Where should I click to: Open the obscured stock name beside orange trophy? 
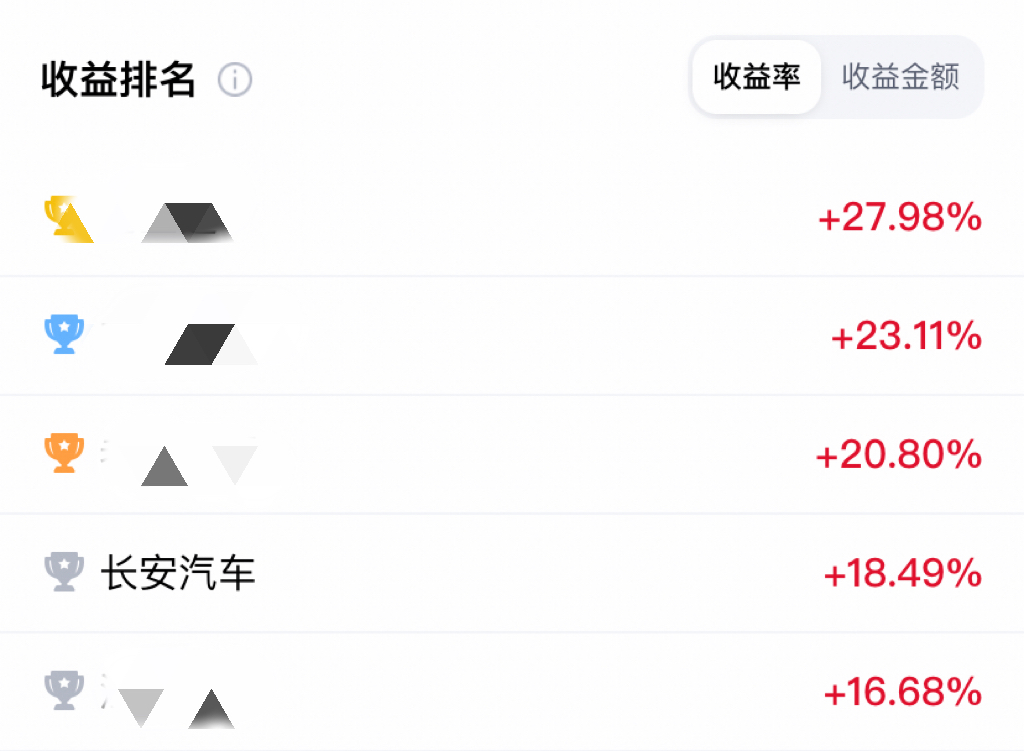(180, 457)
